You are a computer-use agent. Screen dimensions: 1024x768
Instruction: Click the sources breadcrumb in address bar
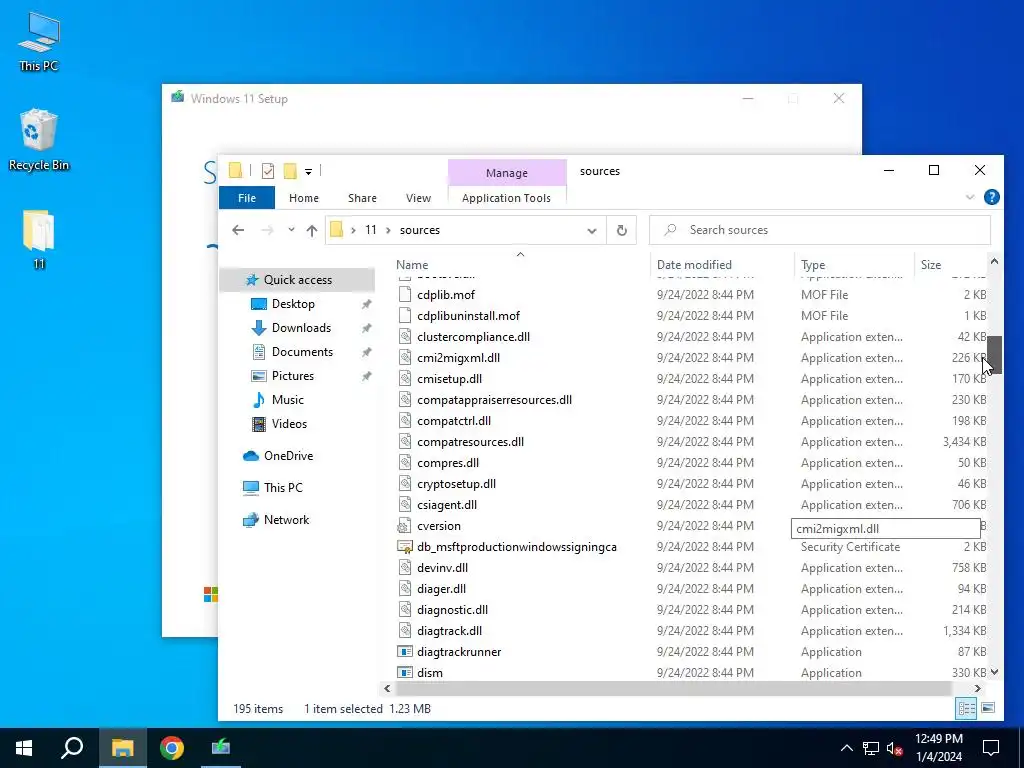[420, 230]
